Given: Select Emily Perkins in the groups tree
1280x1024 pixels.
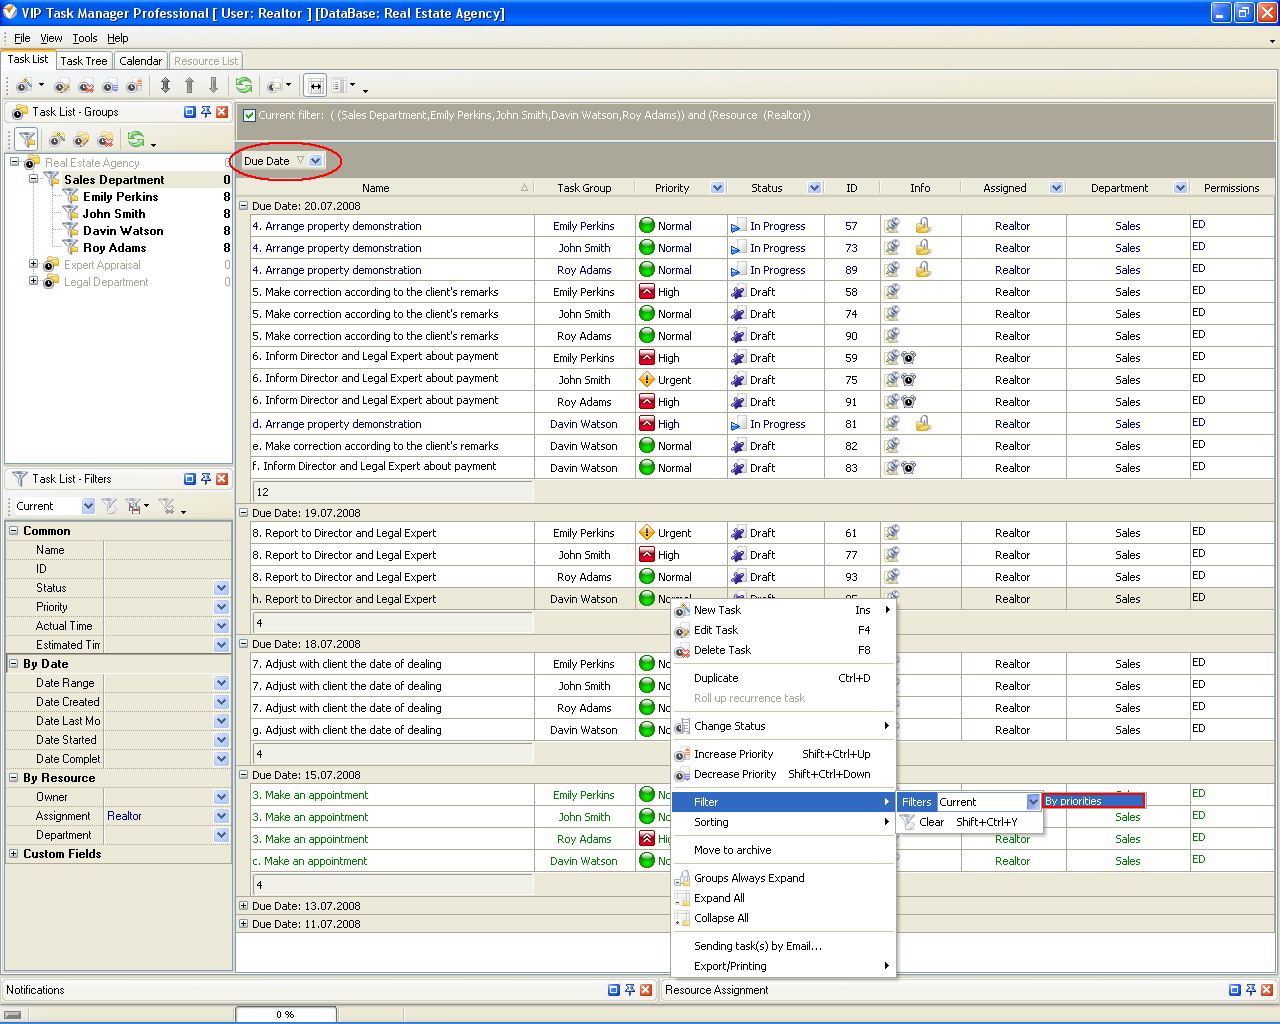Looking at the screenshot, I should point(121,197).
